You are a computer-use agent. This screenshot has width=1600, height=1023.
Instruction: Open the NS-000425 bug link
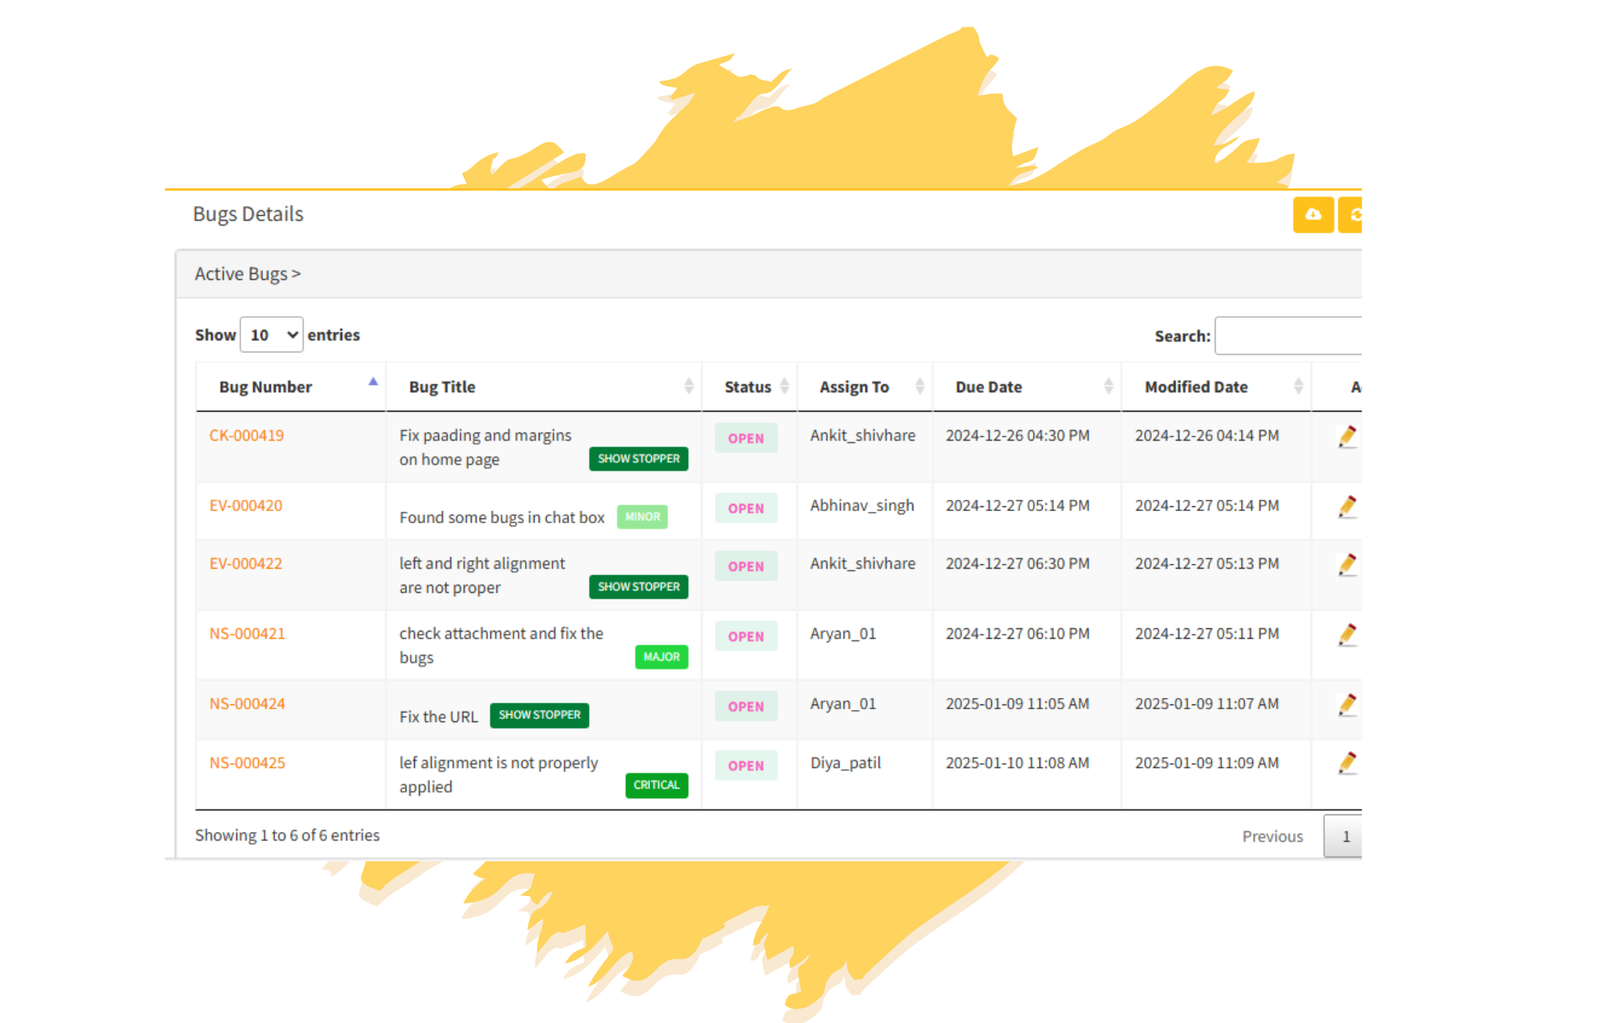pos(247,763)
